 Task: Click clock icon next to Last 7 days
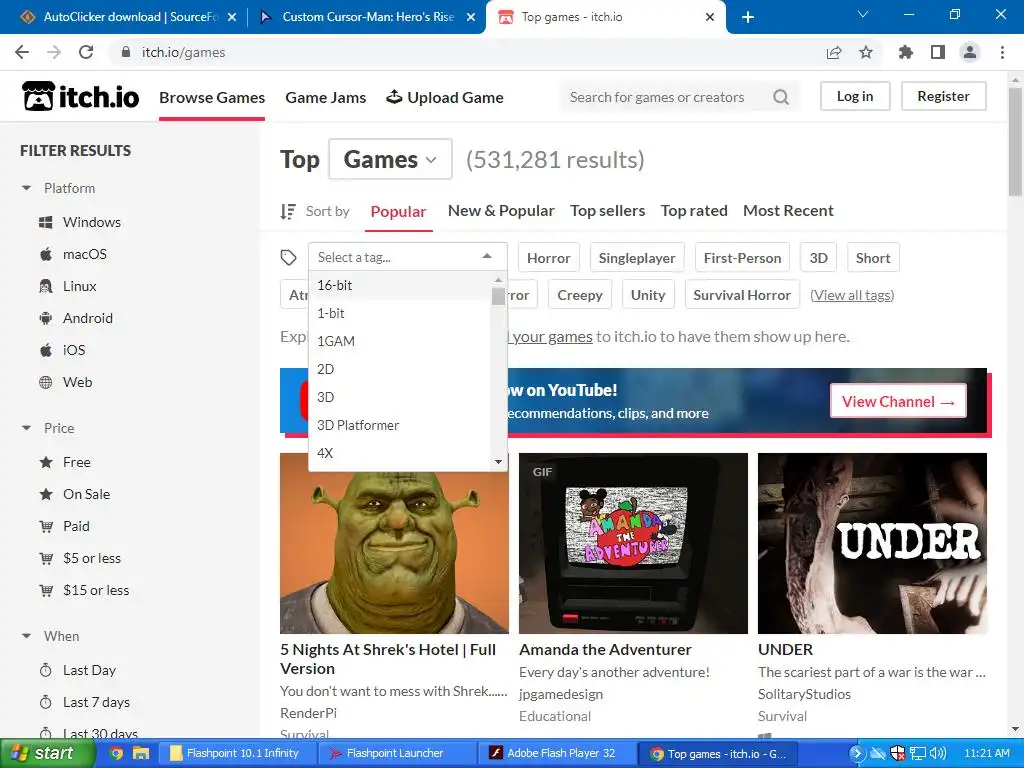pyautogui.click(x=46, y=702)
